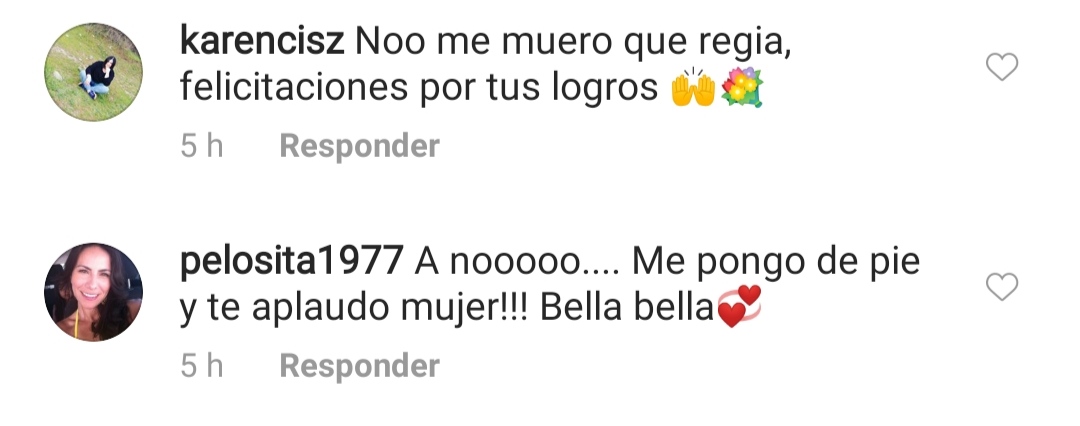
Task: Click Responder under pelosita1977's comment
Action: pyautogui.click(x=360, y=366)
